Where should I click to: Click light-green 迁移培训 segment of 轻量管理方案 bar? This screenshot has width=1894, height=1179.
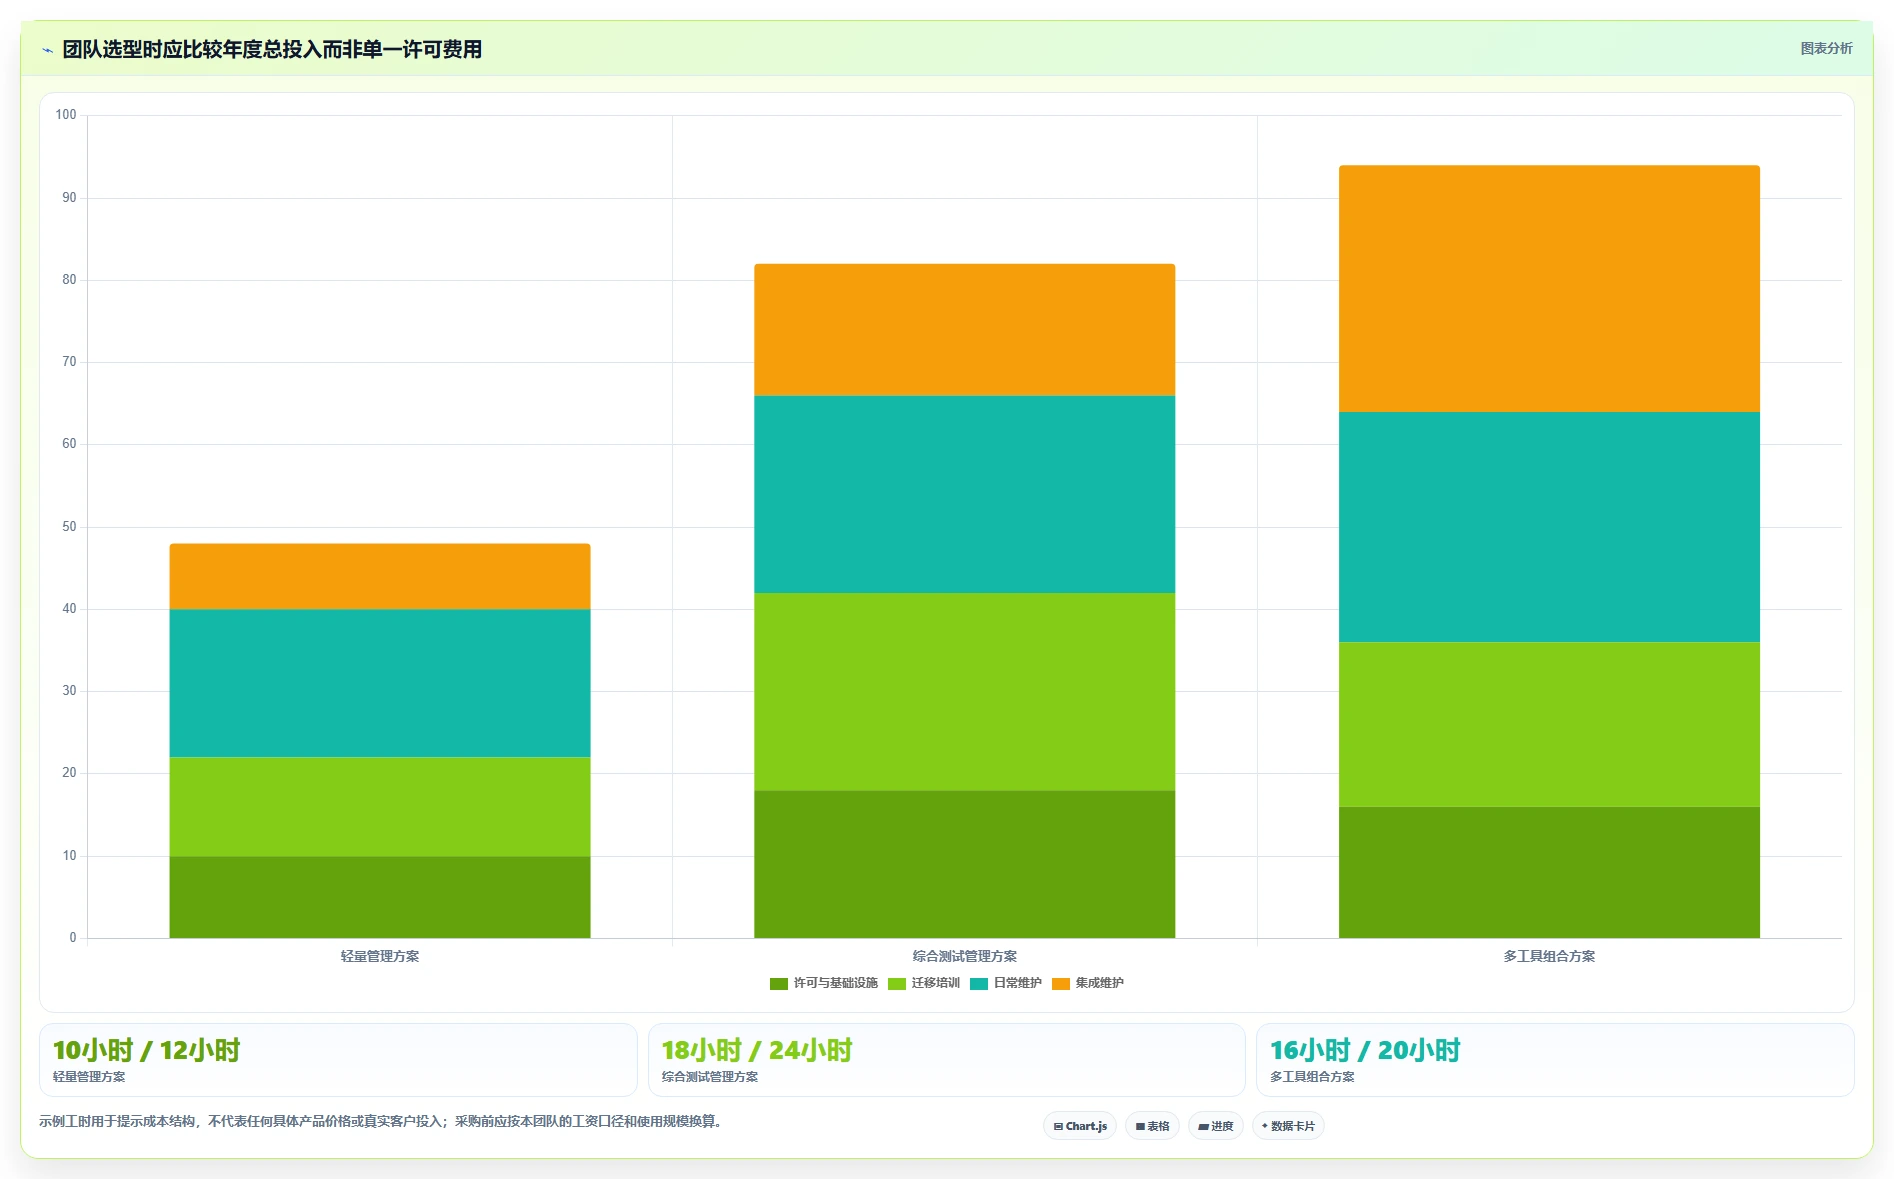pyautogui.click(x=380, y=807)
